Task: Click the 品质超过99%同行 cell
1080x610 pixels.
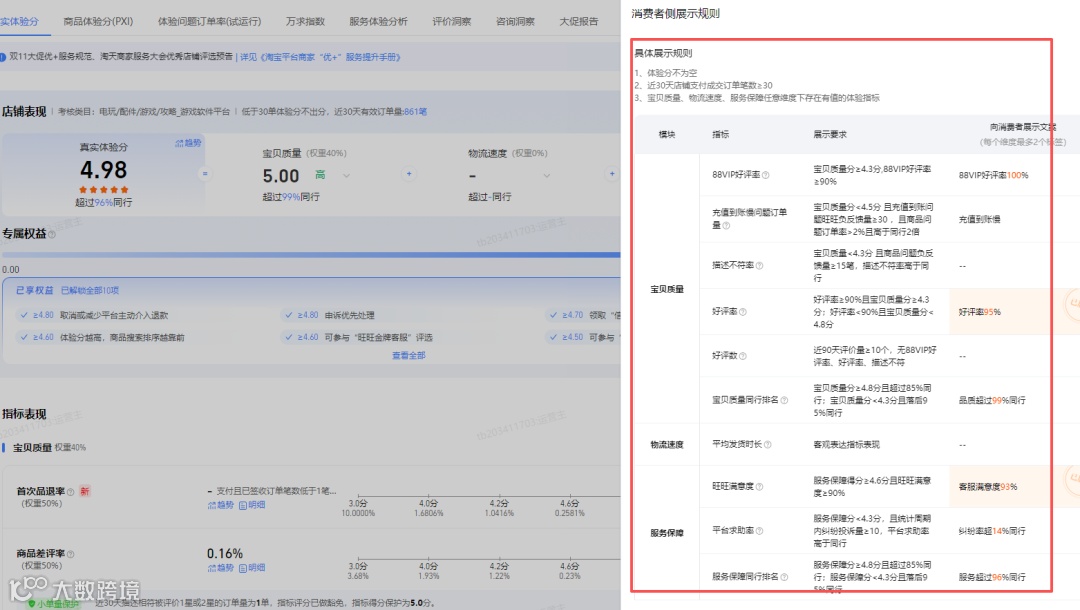Action: pos(992,400)
